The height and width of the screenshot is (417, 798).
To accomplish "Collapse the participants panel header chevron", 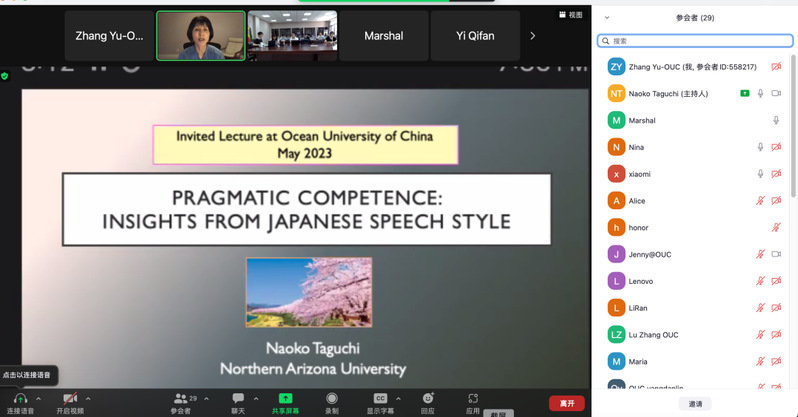I will click(x=607, y=18).
